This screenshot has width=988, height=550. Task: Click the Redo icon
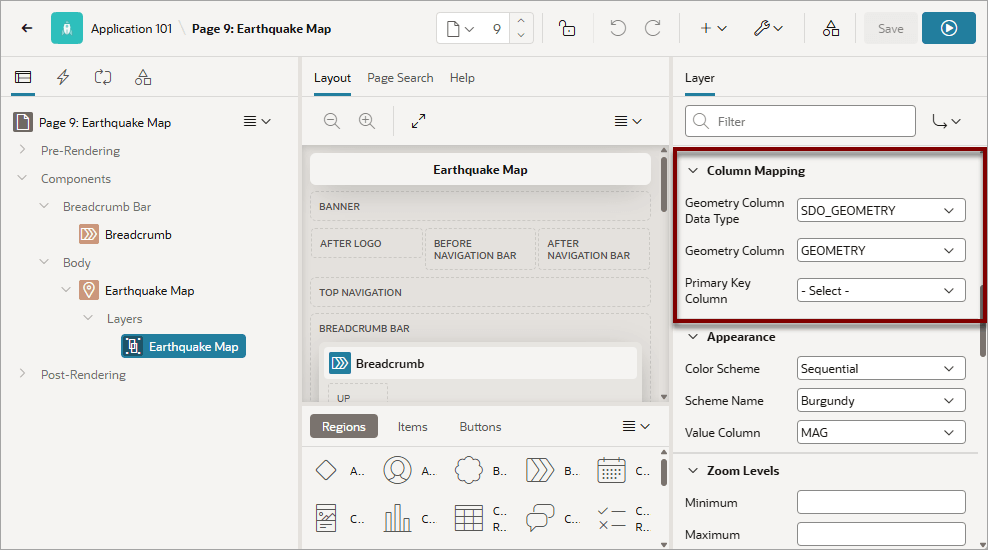(x=653, y=28)
